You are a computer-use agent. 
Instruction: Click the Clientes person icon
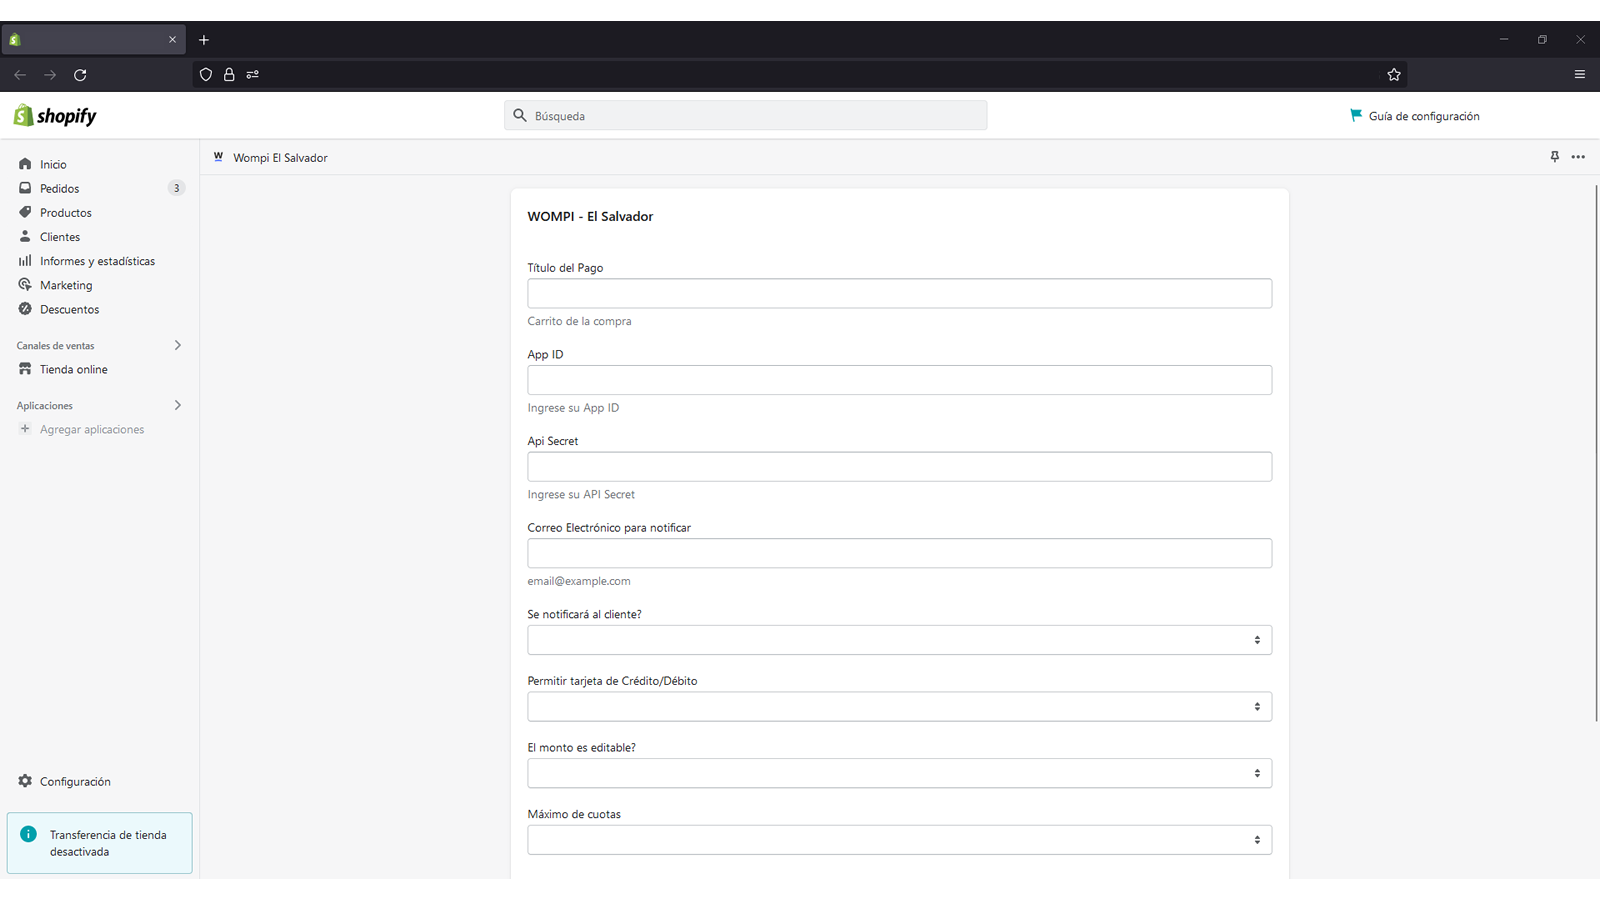(x=25, y=237)
